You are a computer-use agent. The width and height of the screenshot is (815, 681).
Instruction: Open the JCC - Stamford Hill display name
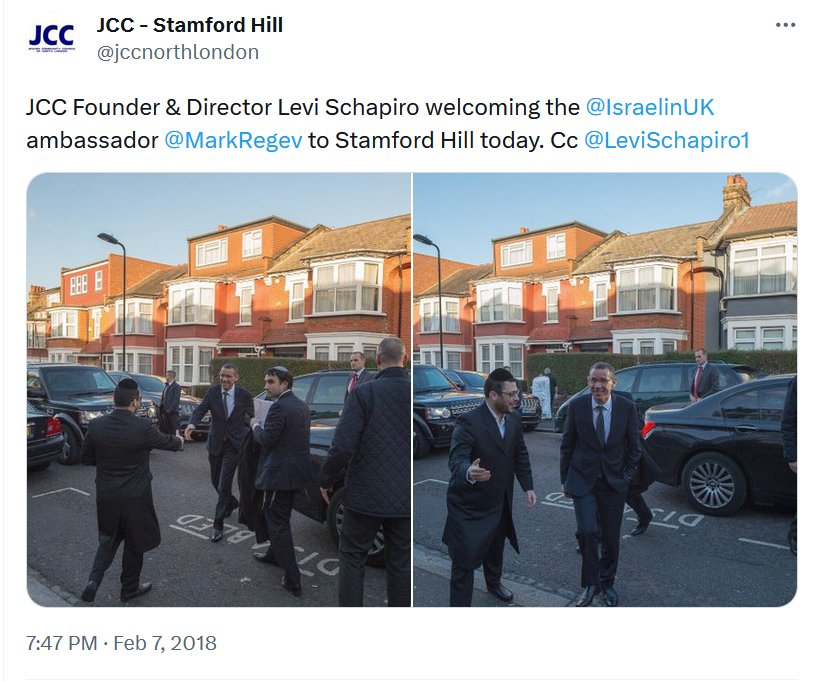[x=190, y=25]
